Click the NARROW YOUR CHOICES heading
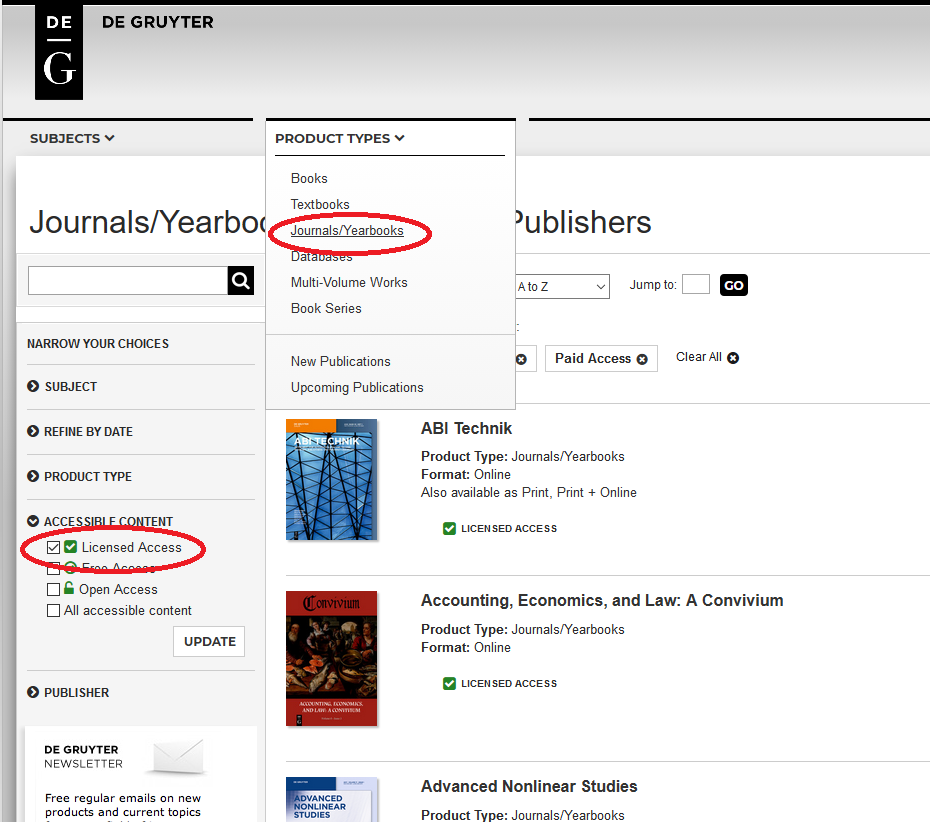This screenshot has width=930, height=822. [98, 343]
